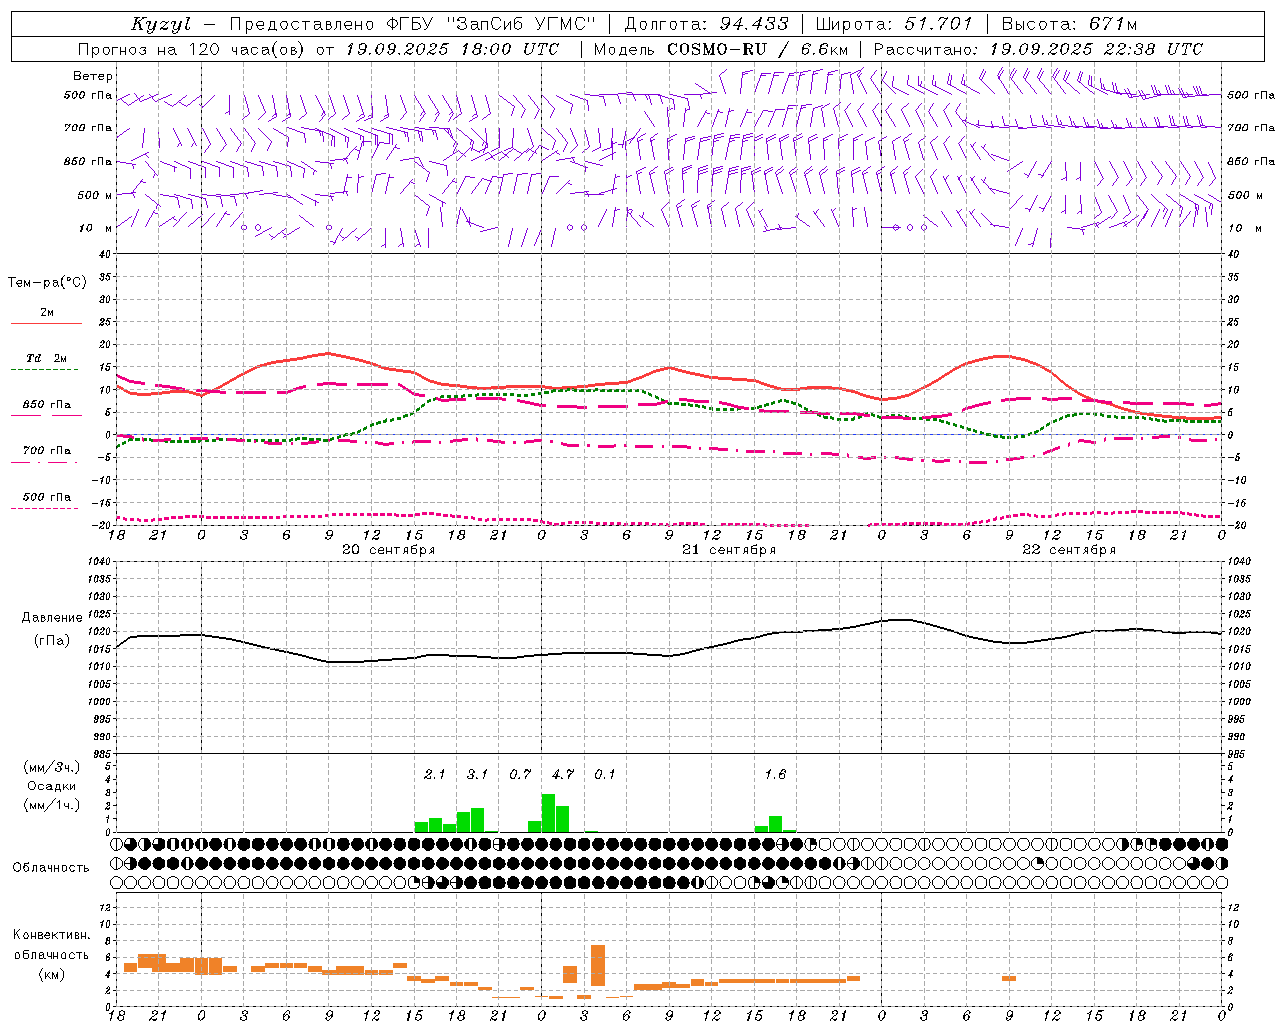Click the "Конвективн." convective cloud label
Image resolution: width=1280 pixels, height=1024 pixels.
52,934
